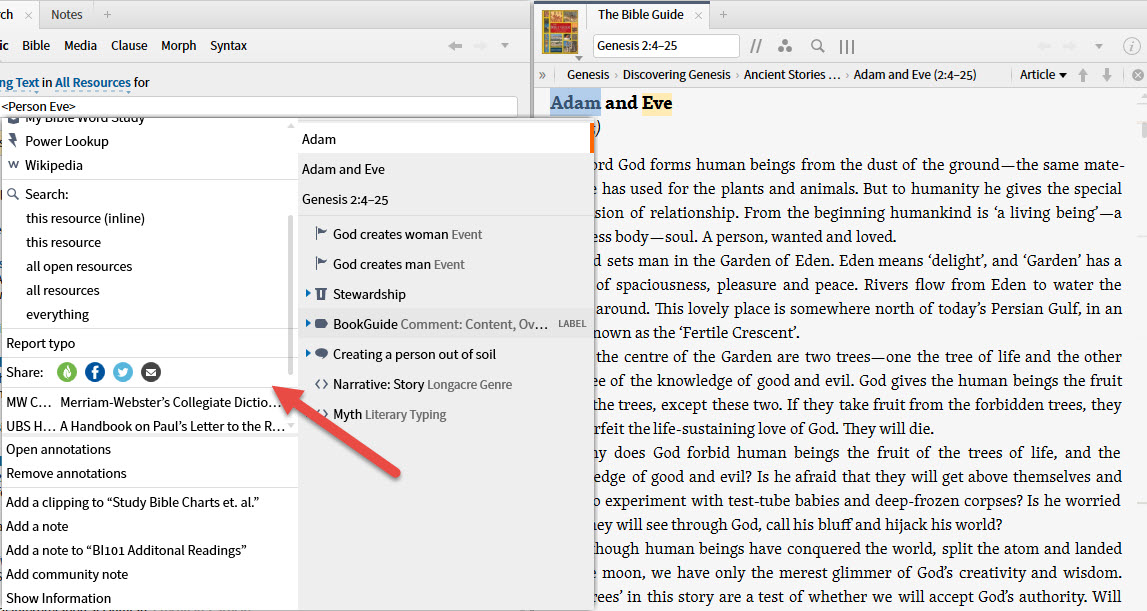Click the All Resources link
Screen dimensions: 1147x611
point(93,83)
